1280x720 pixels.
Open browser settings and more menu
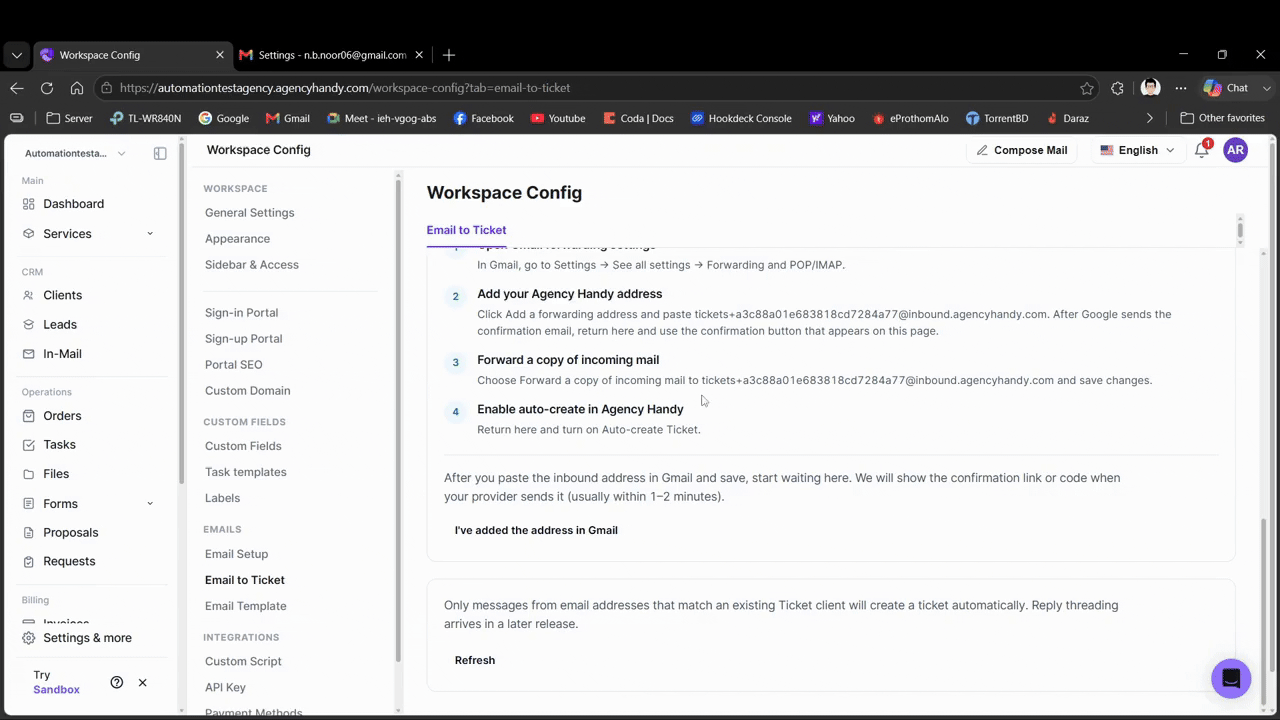(x=1181, y=88)
